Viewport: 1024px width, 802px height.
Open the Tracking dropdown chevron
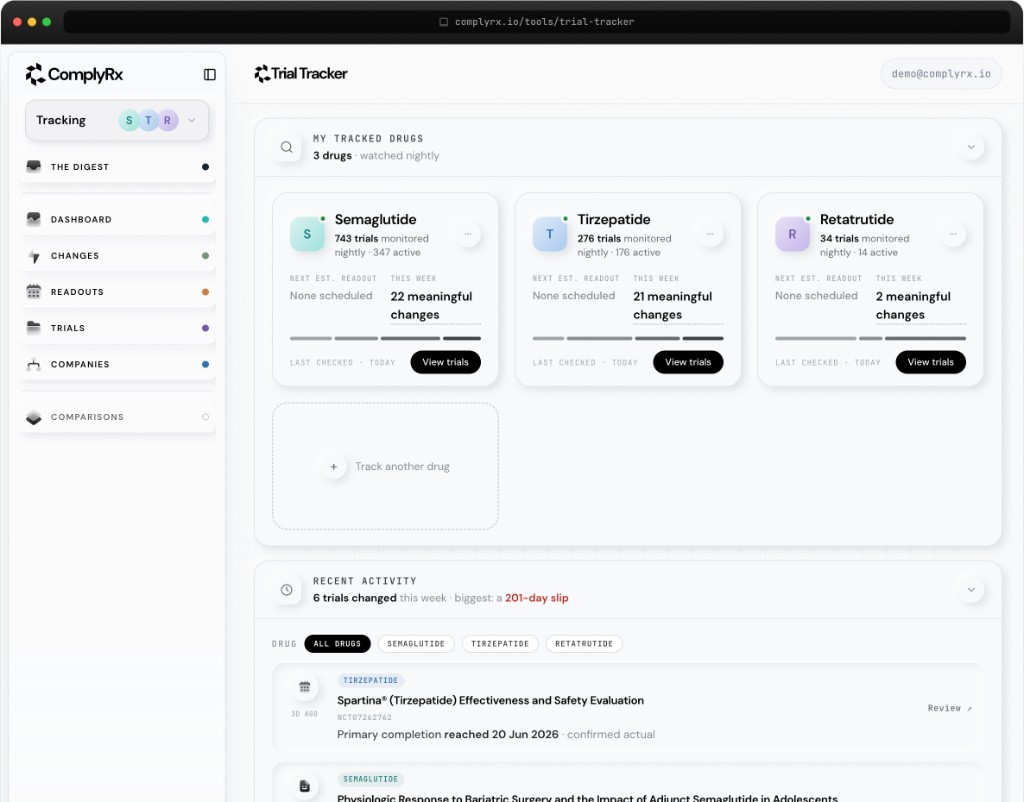click(x=192, y=120)
